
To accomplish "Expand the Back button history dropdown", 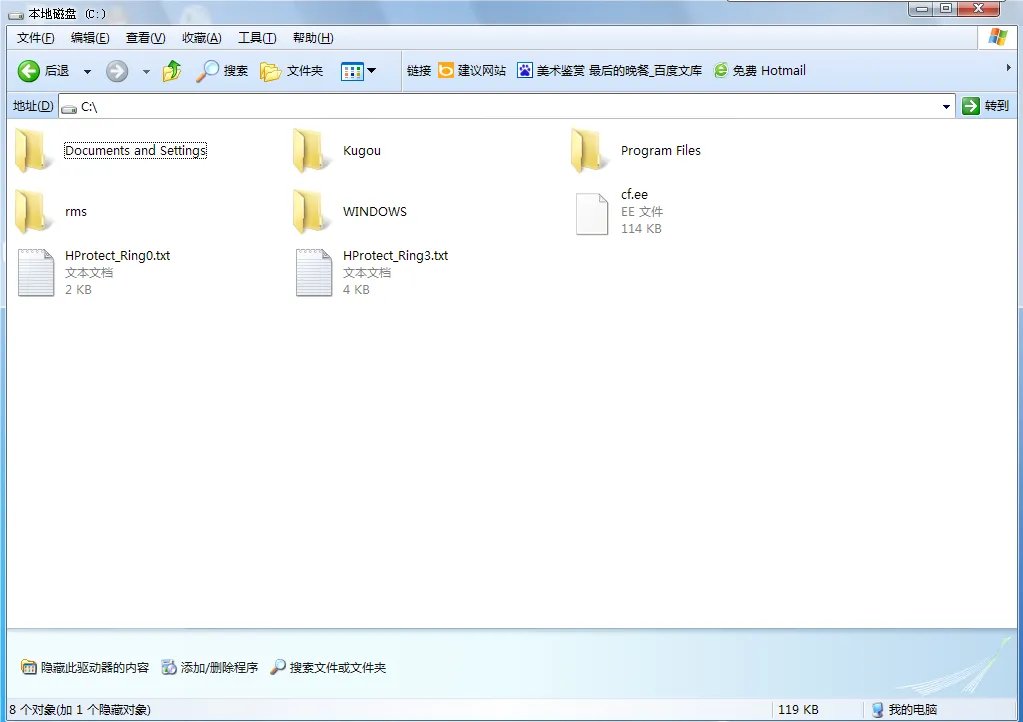I will pyautogui.click(x=85, y=70).
